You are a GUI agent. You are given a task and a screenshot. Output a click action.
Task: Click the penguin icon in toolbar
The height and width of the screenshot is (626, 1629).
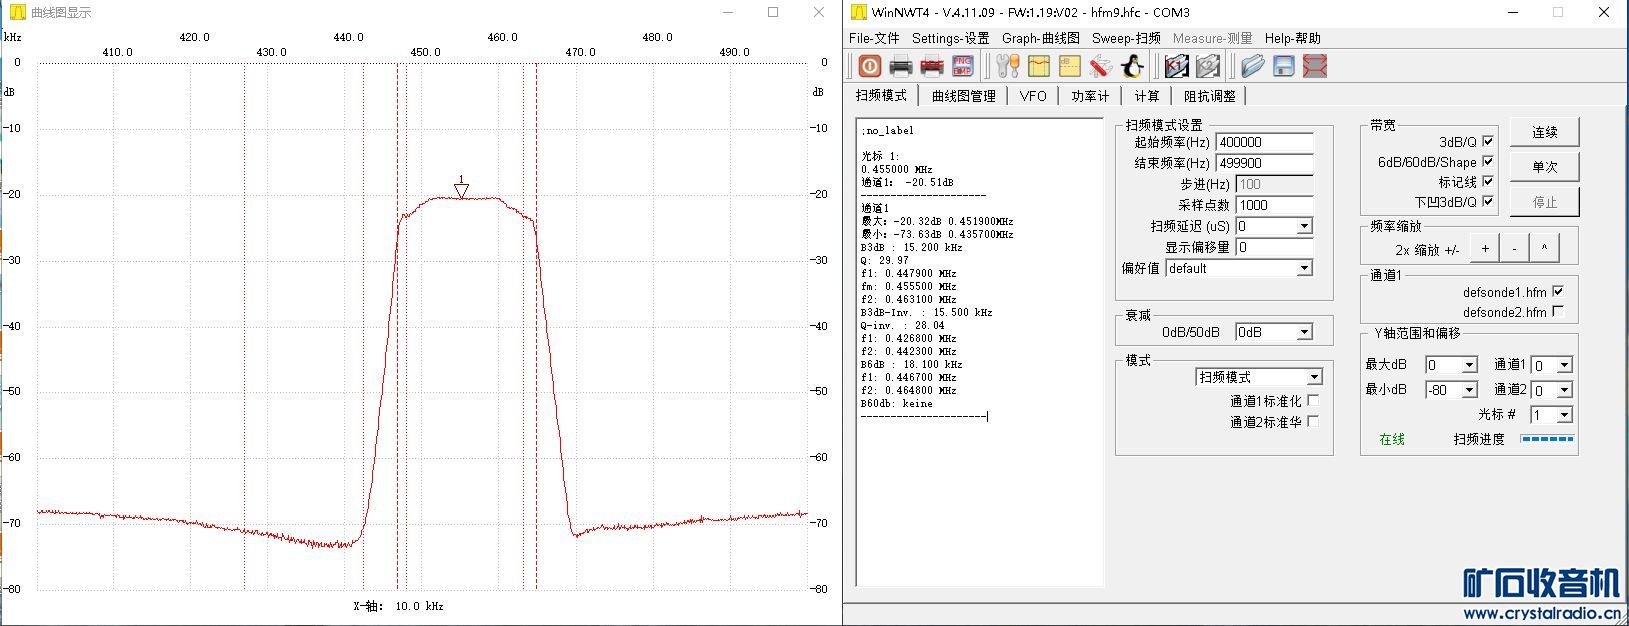click(1132, 66)
